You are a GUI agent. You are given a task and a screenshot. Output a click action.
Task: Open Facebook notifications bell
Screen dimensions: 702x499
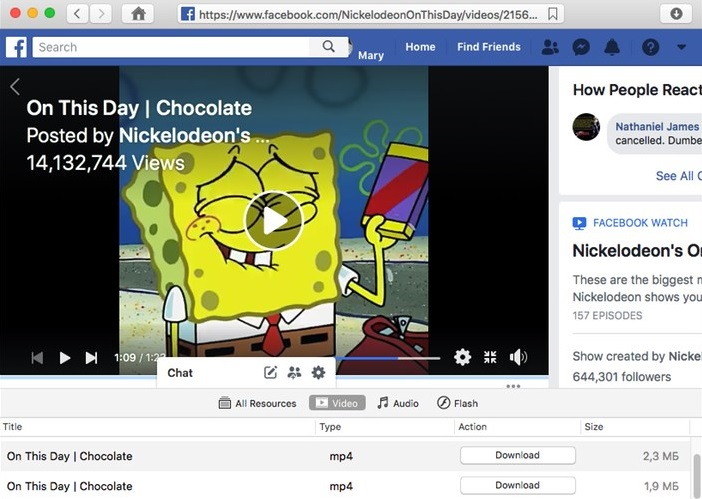[x=613, y=47]
